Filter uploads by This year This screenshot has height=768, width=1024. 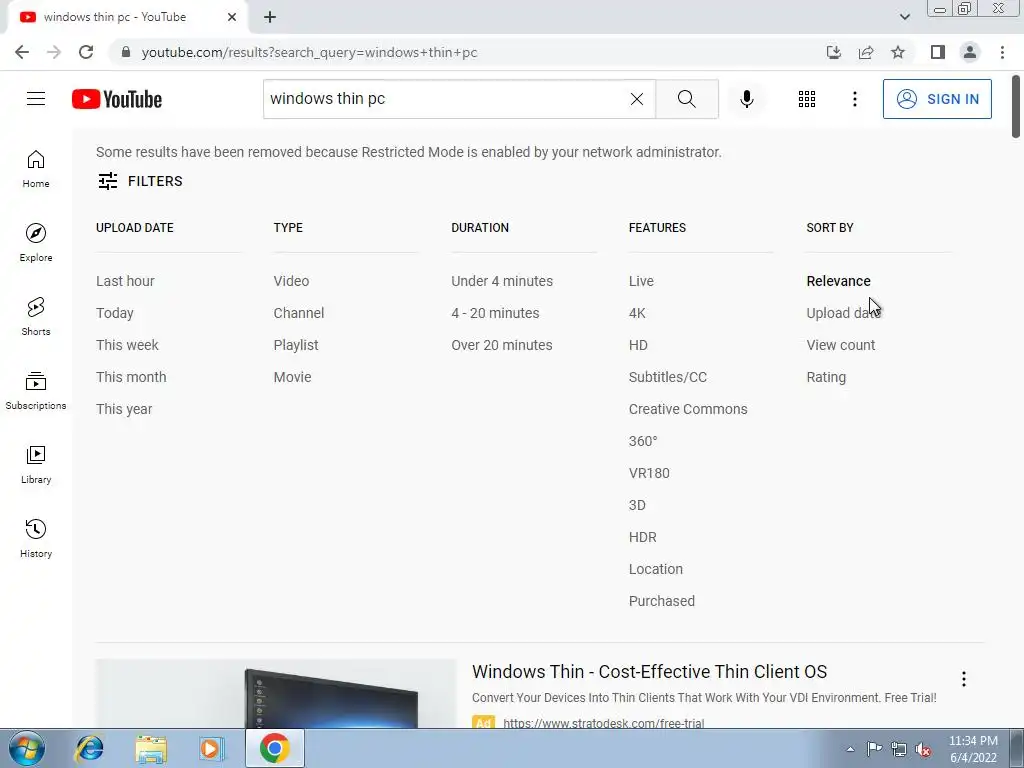point(124,409)
